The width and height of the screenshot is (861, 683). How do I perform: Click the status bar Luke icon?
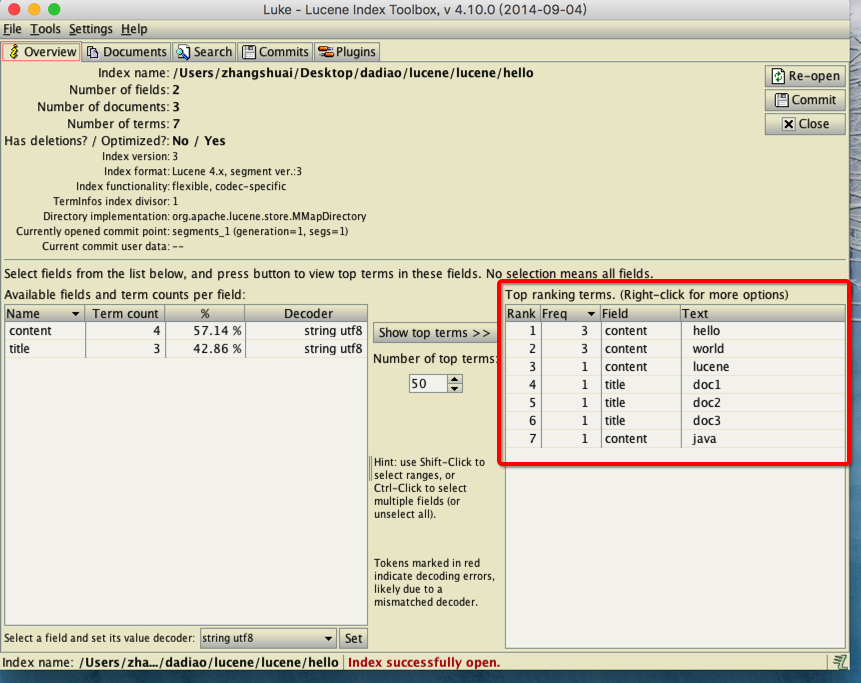[839, 662]
